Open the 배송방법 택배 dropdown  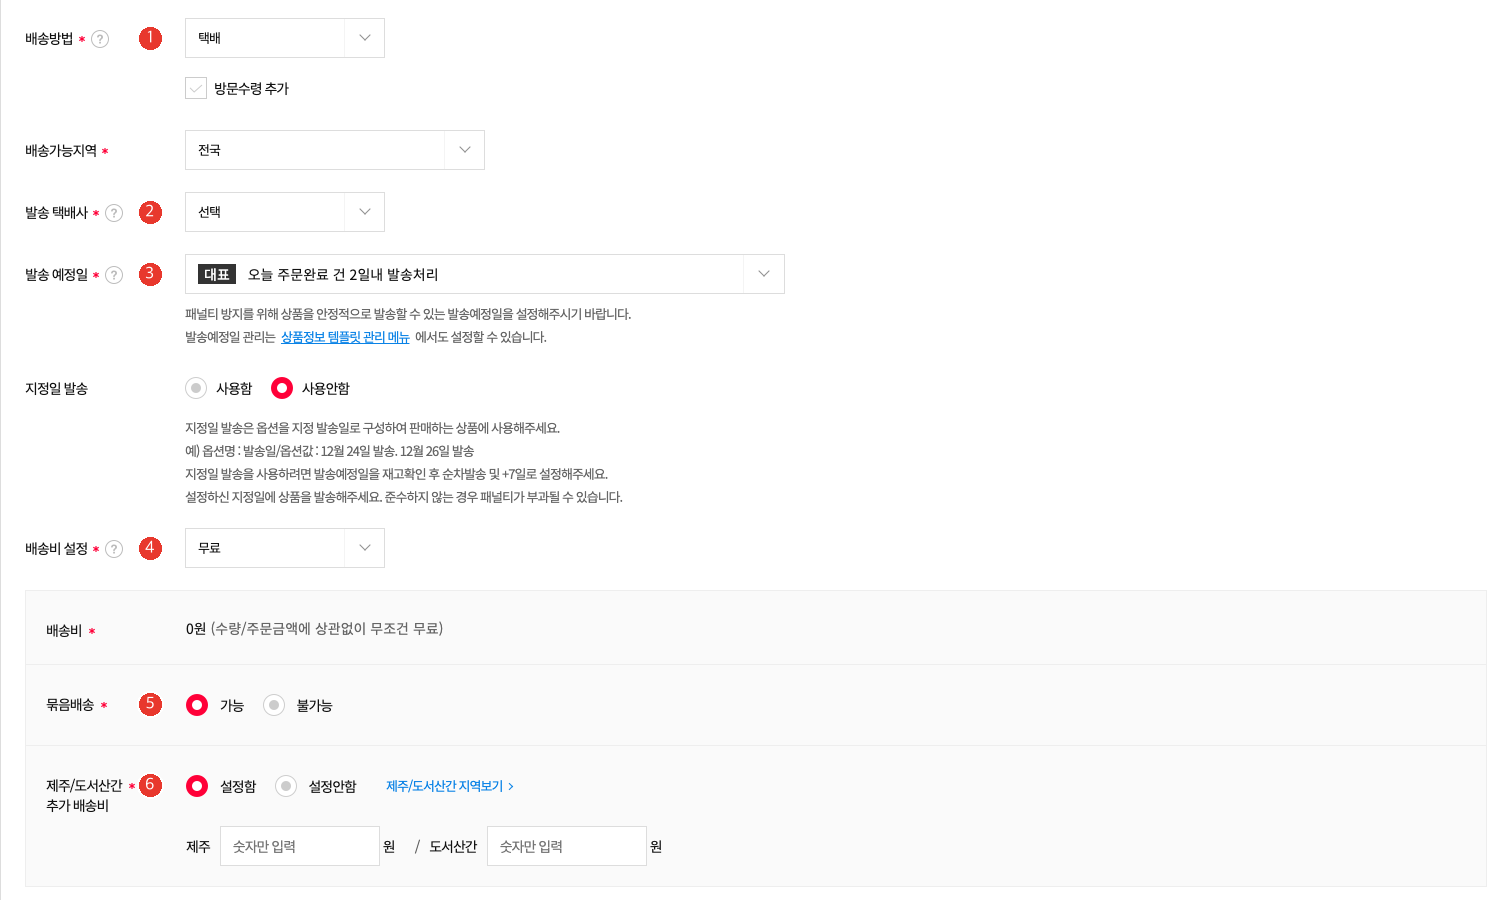pyautogui.click(x=285, y=38)
